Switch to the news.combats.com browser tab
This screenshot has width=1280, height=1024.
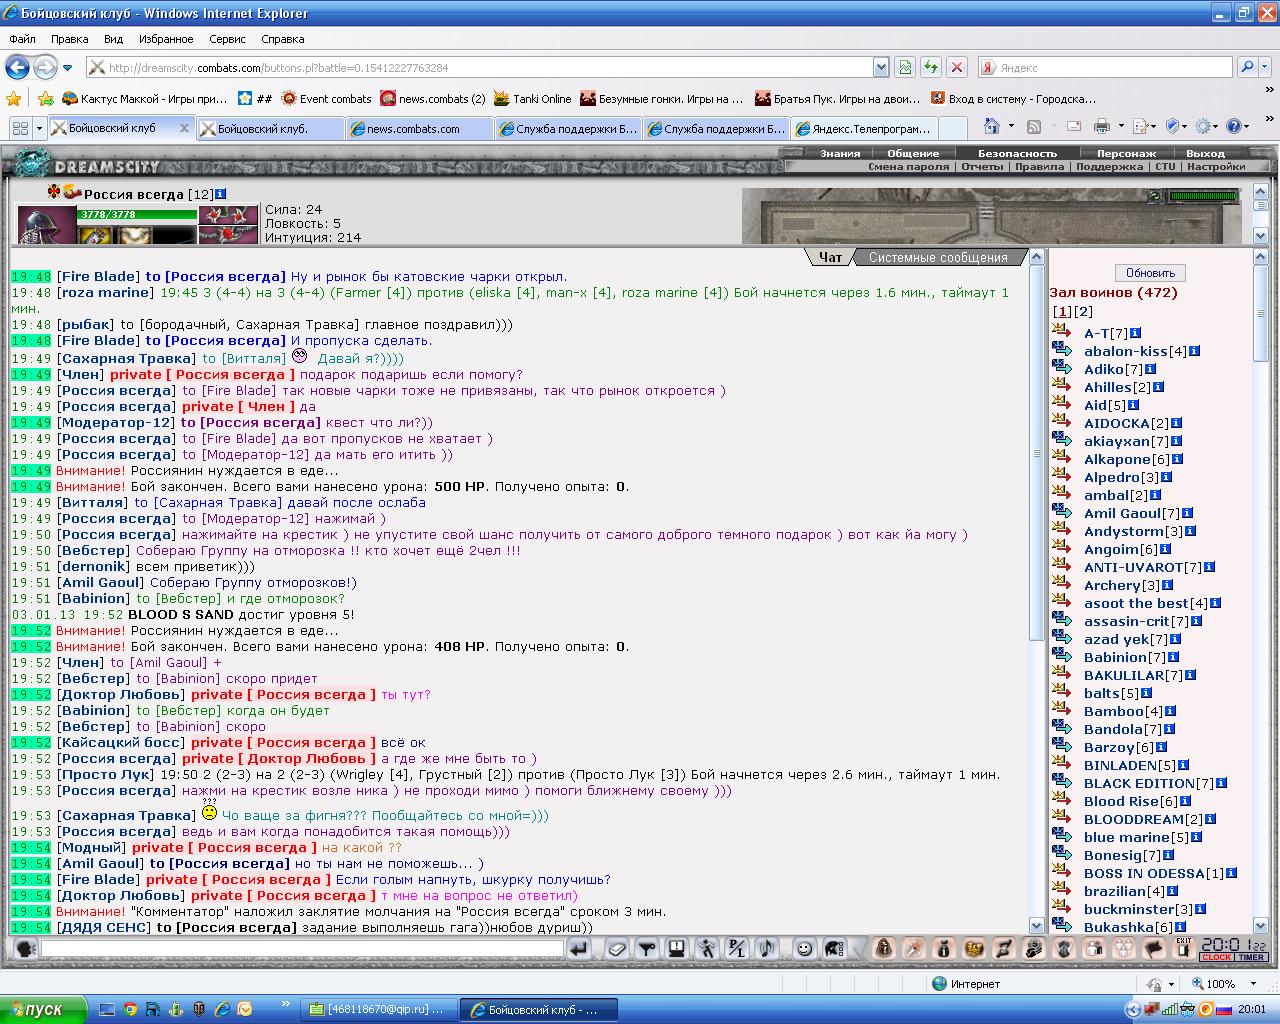(419, 128)
